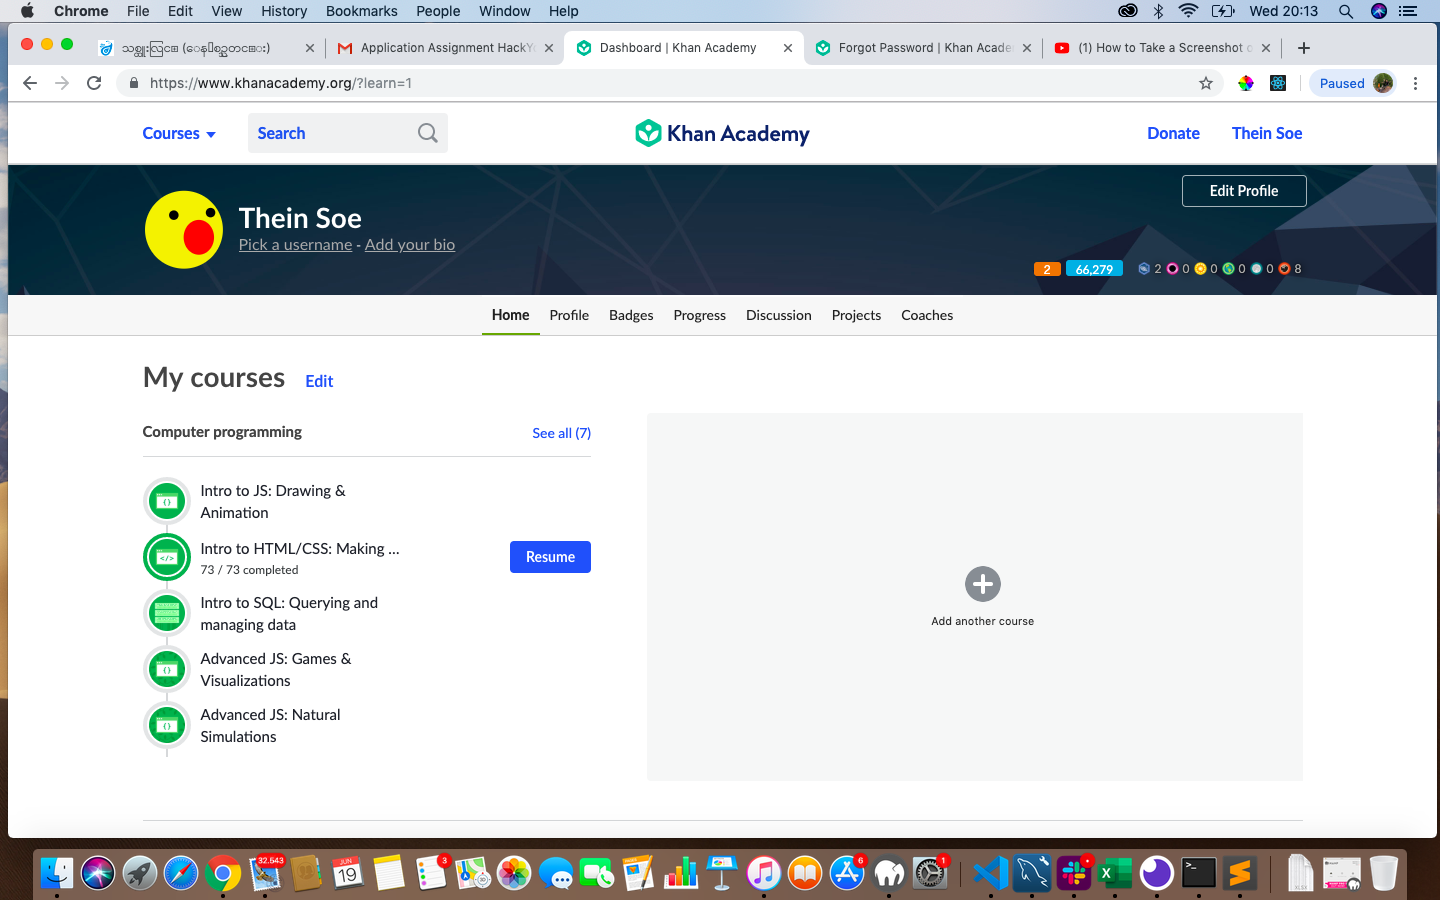Click Add your bio link
The width and height of the screenshot is (1440, 900).
tap(410, 245)
